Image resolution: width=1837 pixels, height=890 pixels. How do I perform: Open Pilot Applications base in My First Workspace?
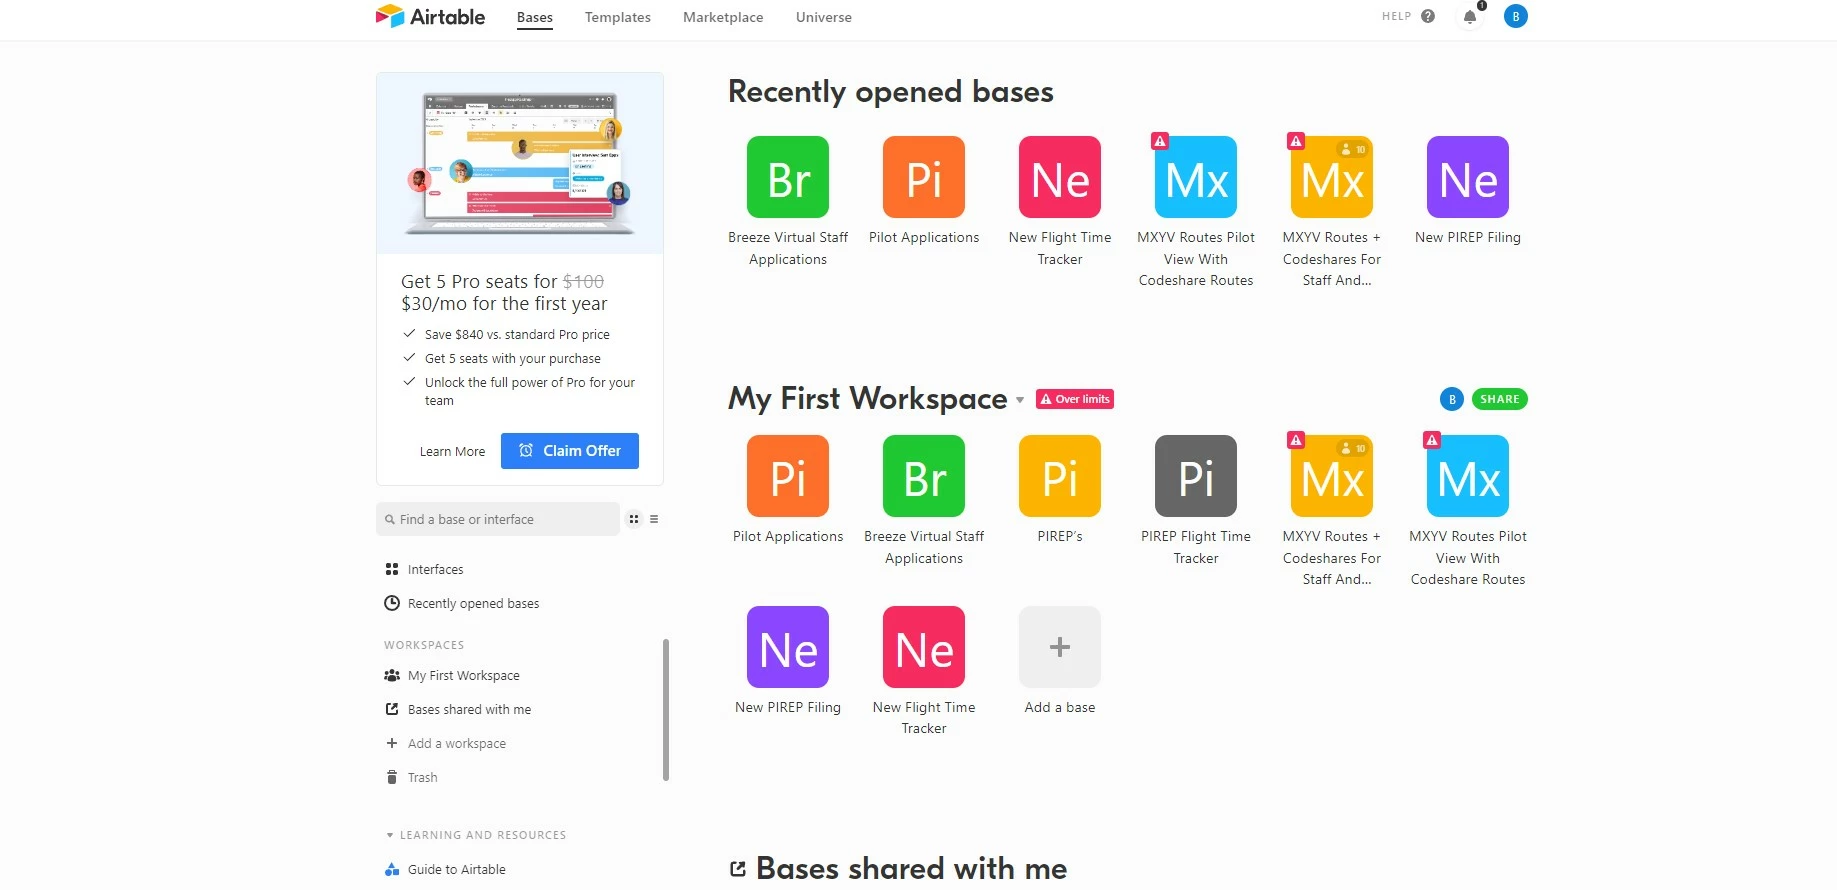coord(788,476)
